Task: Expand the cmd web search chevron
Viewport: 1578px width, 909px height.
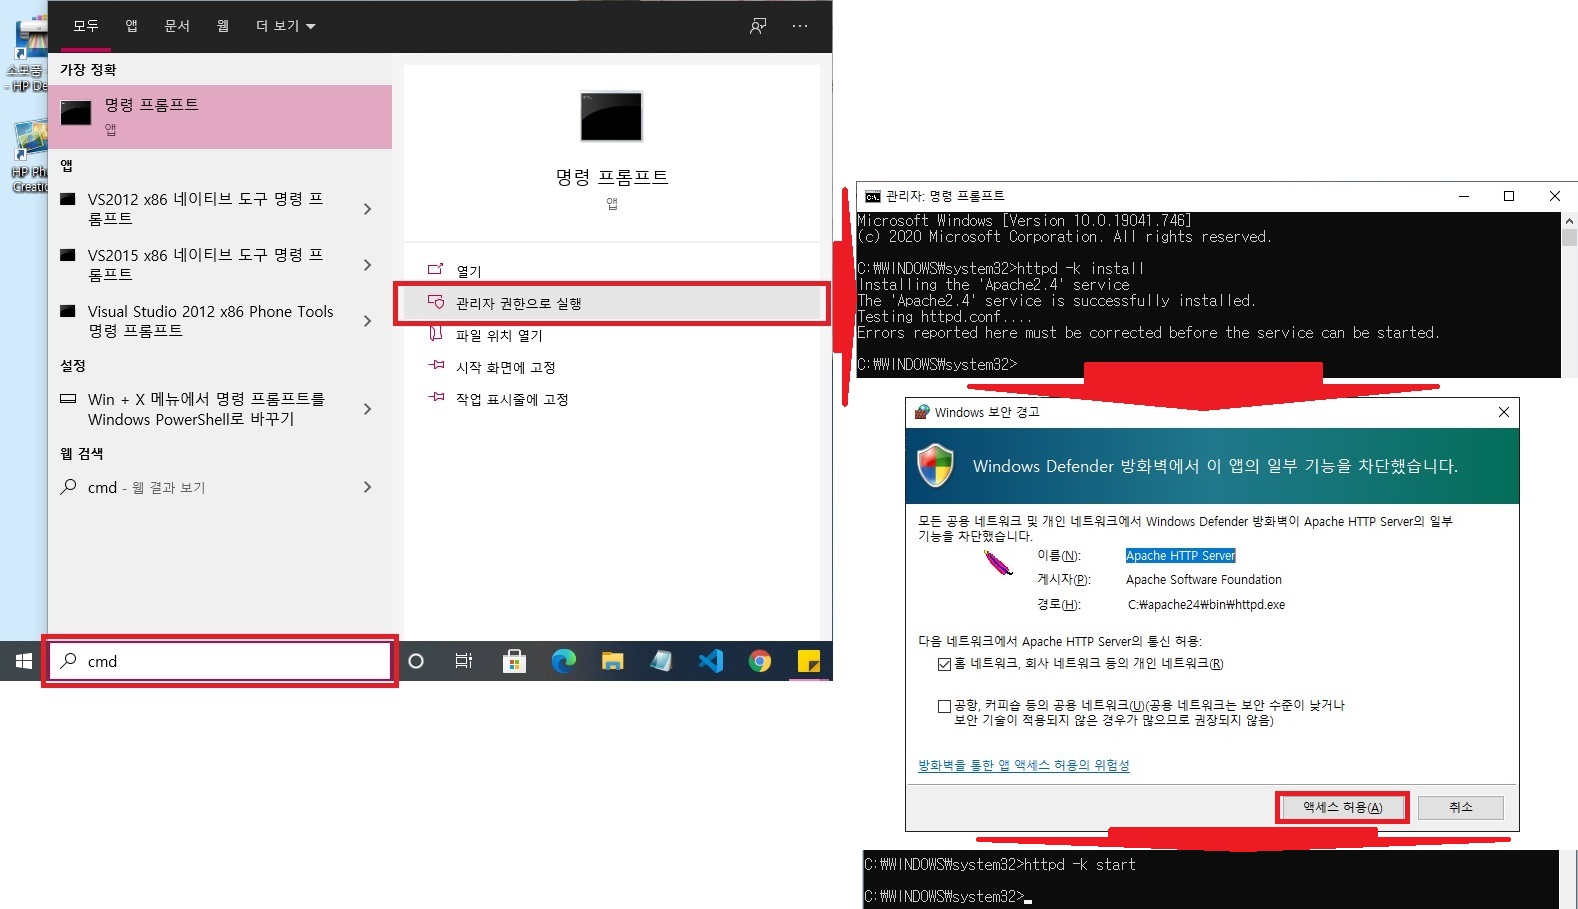Action: point(368,487)
